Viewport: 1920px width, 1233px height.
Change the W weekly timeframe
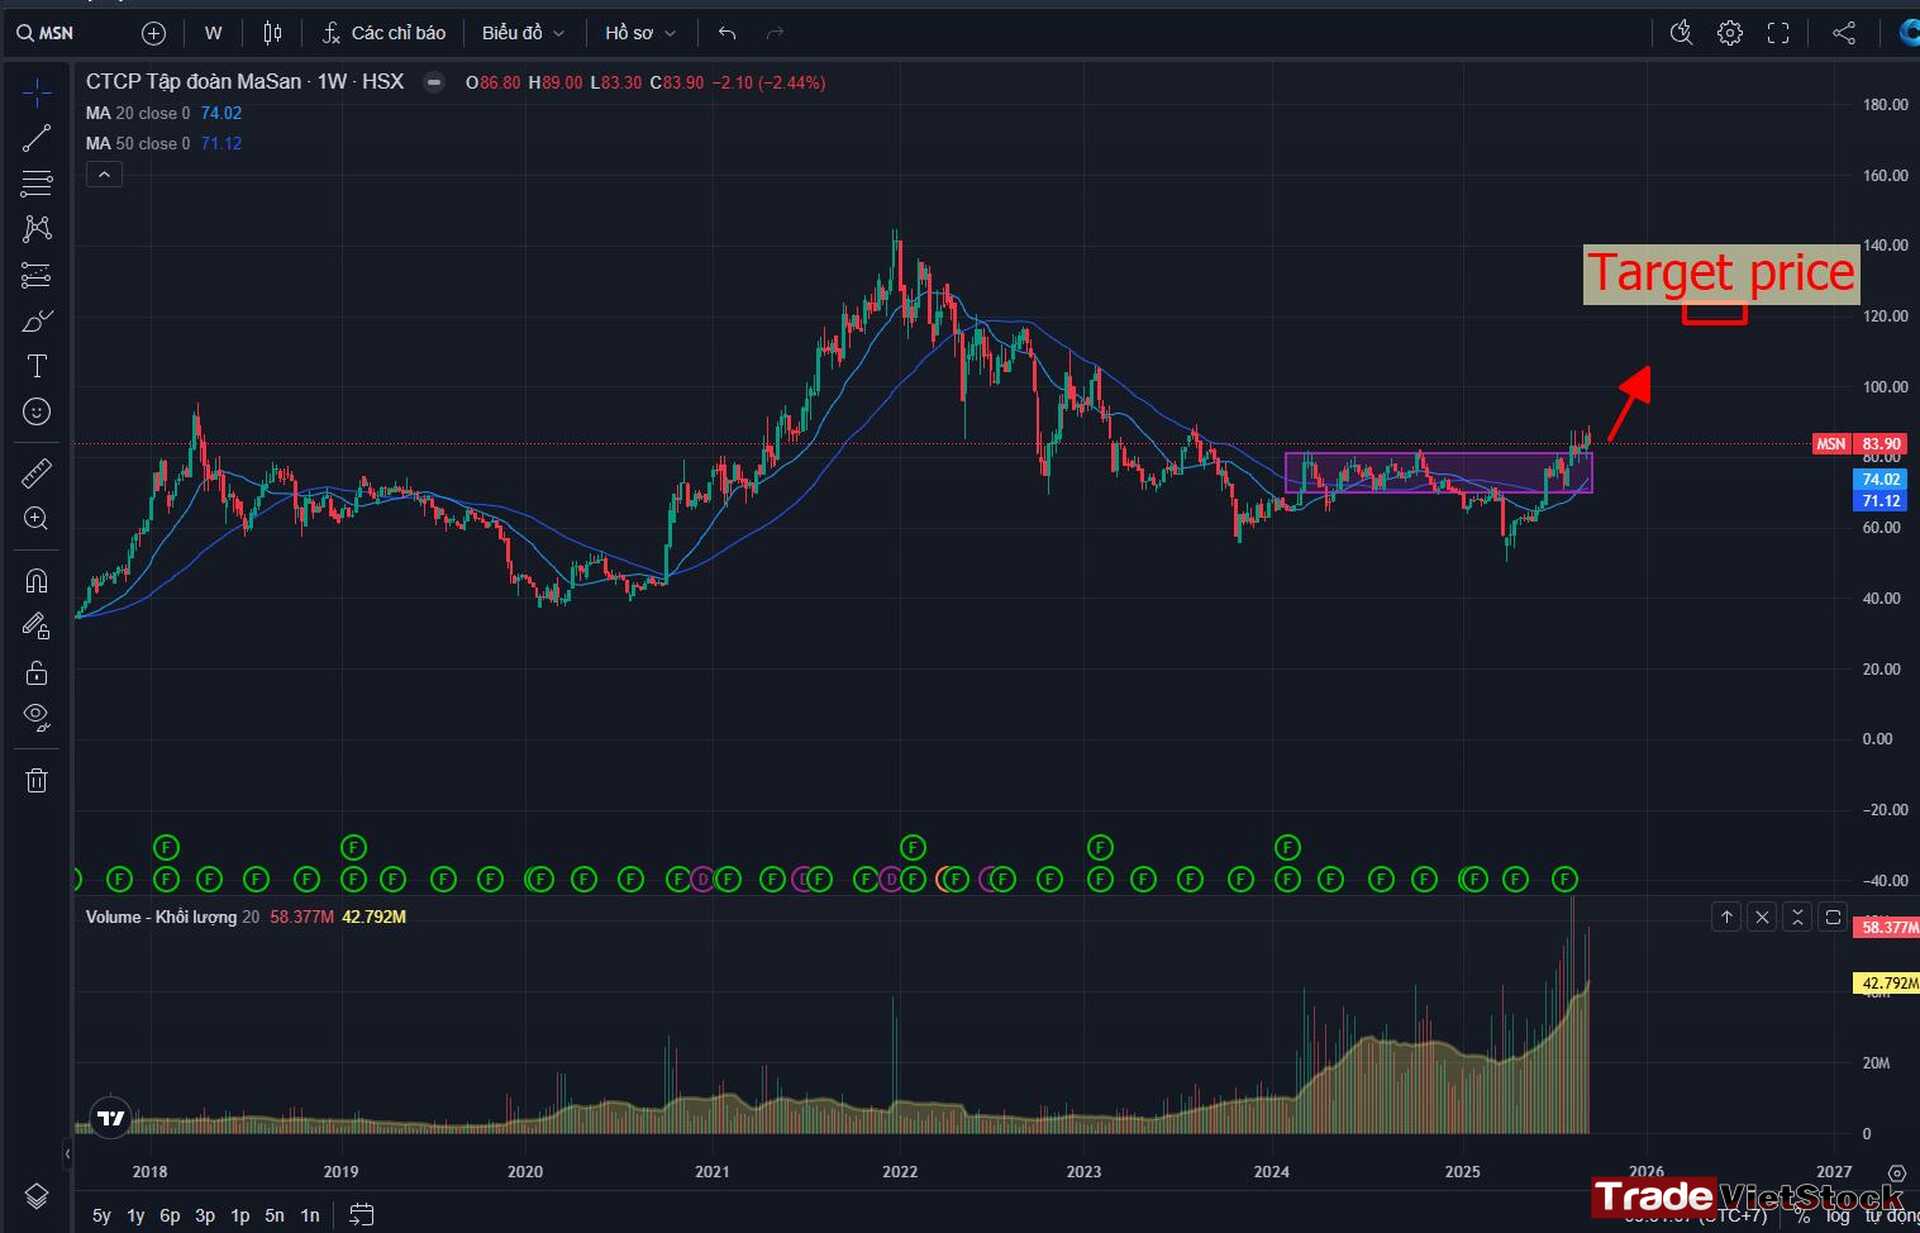click(213, 33)
